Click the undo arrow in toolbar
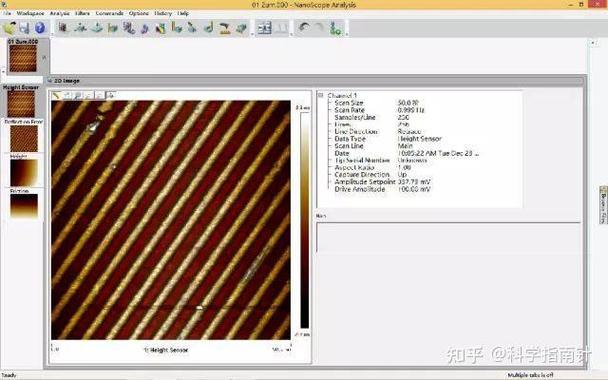The image size is (608, 380). [x=304, y=28]
